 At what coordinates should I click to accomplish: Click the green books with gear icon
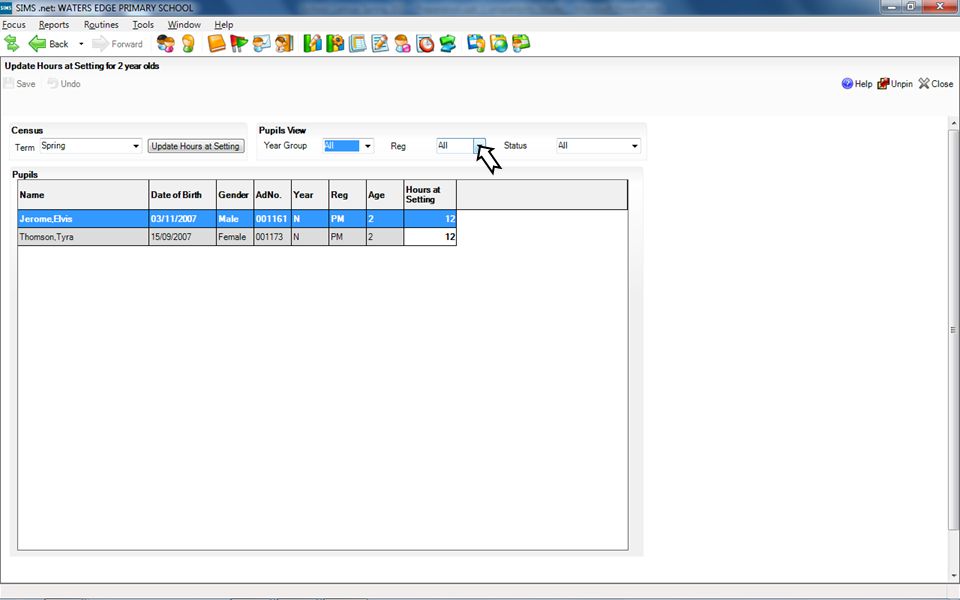click(x=335, y=43)
